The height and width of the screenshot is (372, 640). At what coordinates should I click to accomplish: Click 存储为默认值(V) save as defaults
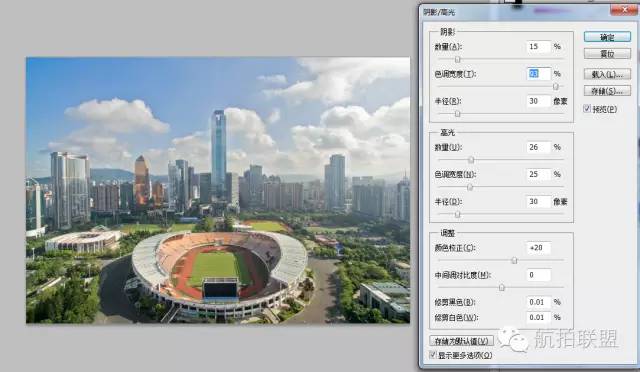[461, 341]
